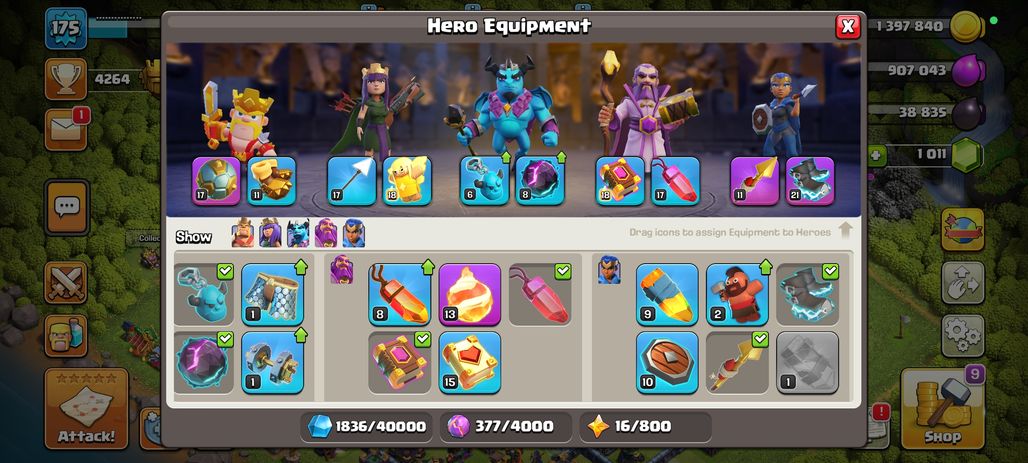Select the Rage Gem level 13 equipment
1028x463 pixels.
[x=469, y=294]
